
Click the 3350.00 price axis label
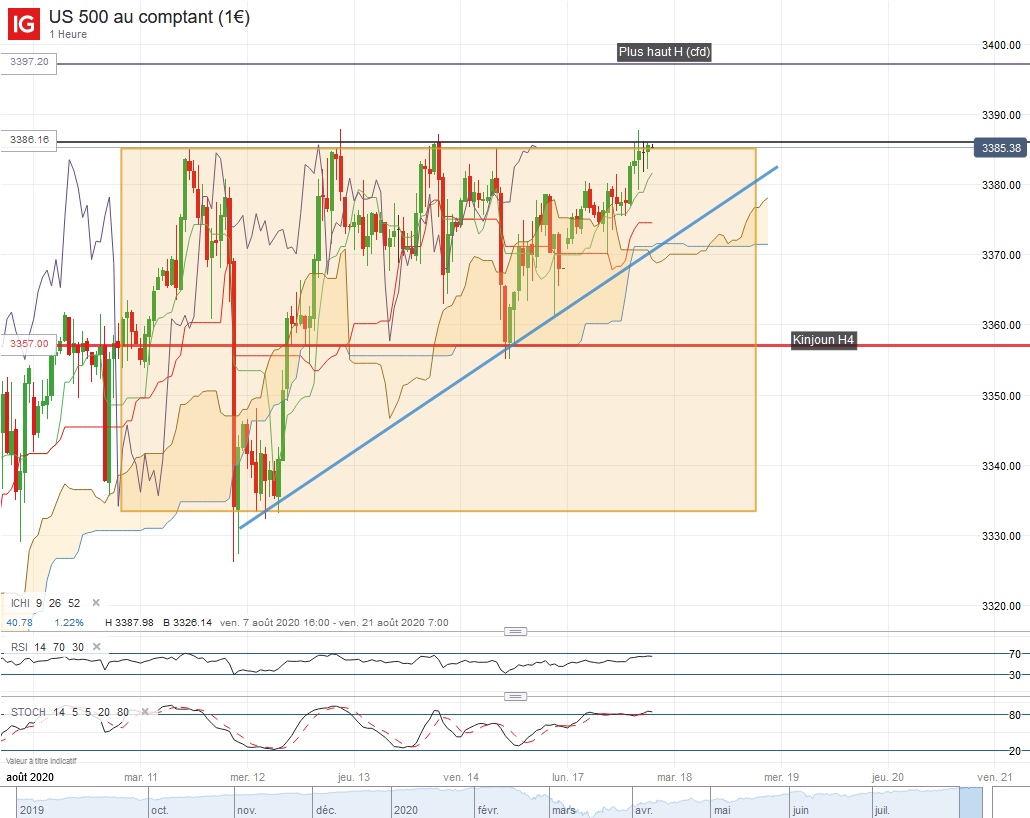click(x=1001, y=396)
